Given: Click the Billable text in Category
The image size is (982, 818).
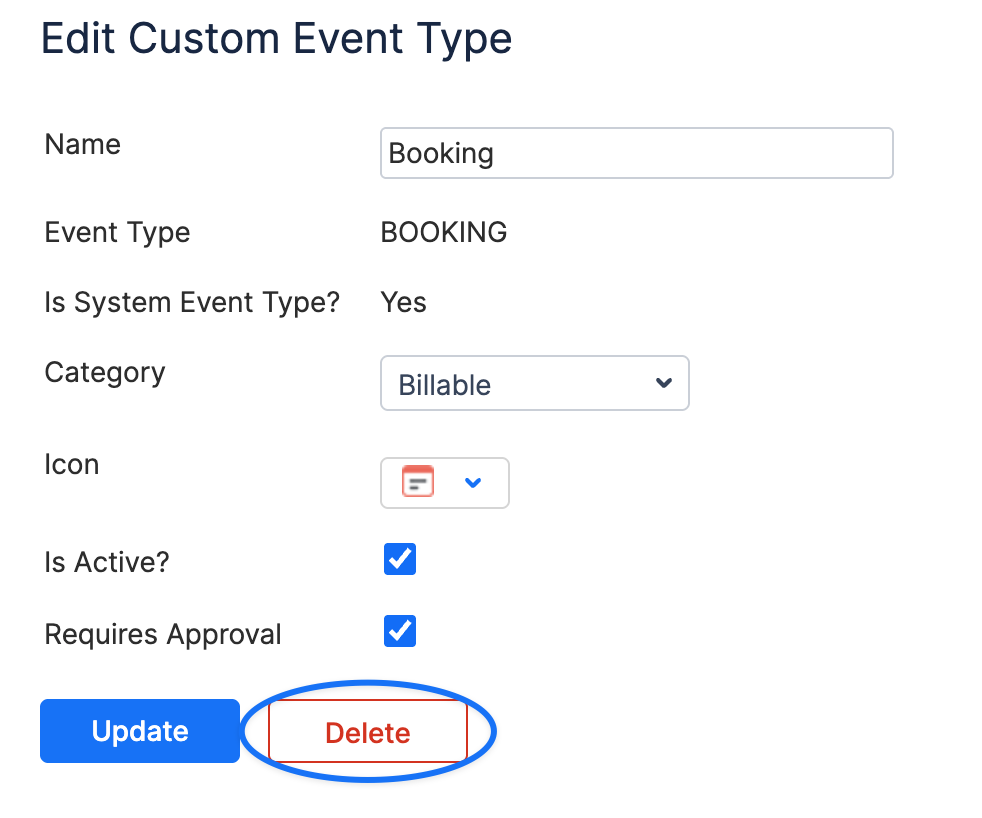Looking at the screenshot, I should [x=445, y=385].
